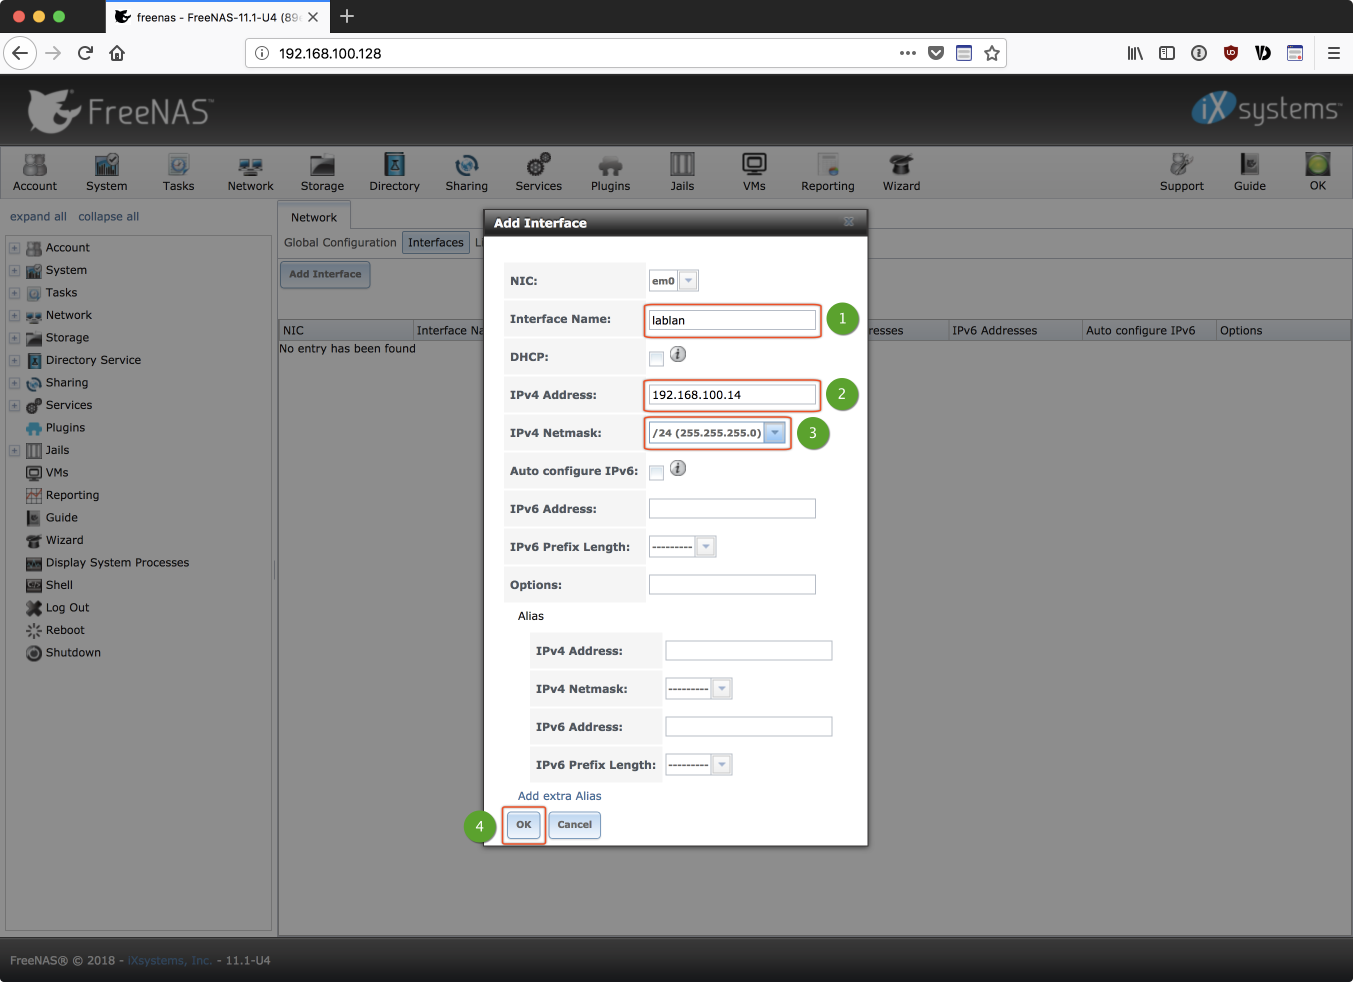Enable the DHCP checkbox
The image size is (1353, 982).
coord(656,358)
